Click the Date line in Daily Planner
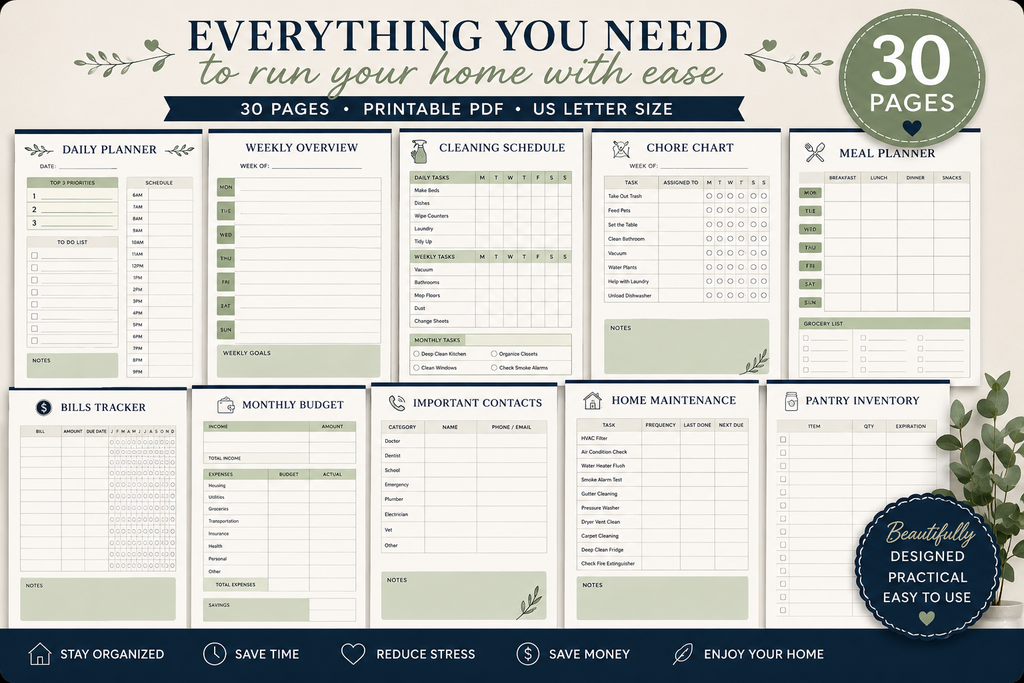This screenshot has height=683, width=1024. (x=88, y=167)
